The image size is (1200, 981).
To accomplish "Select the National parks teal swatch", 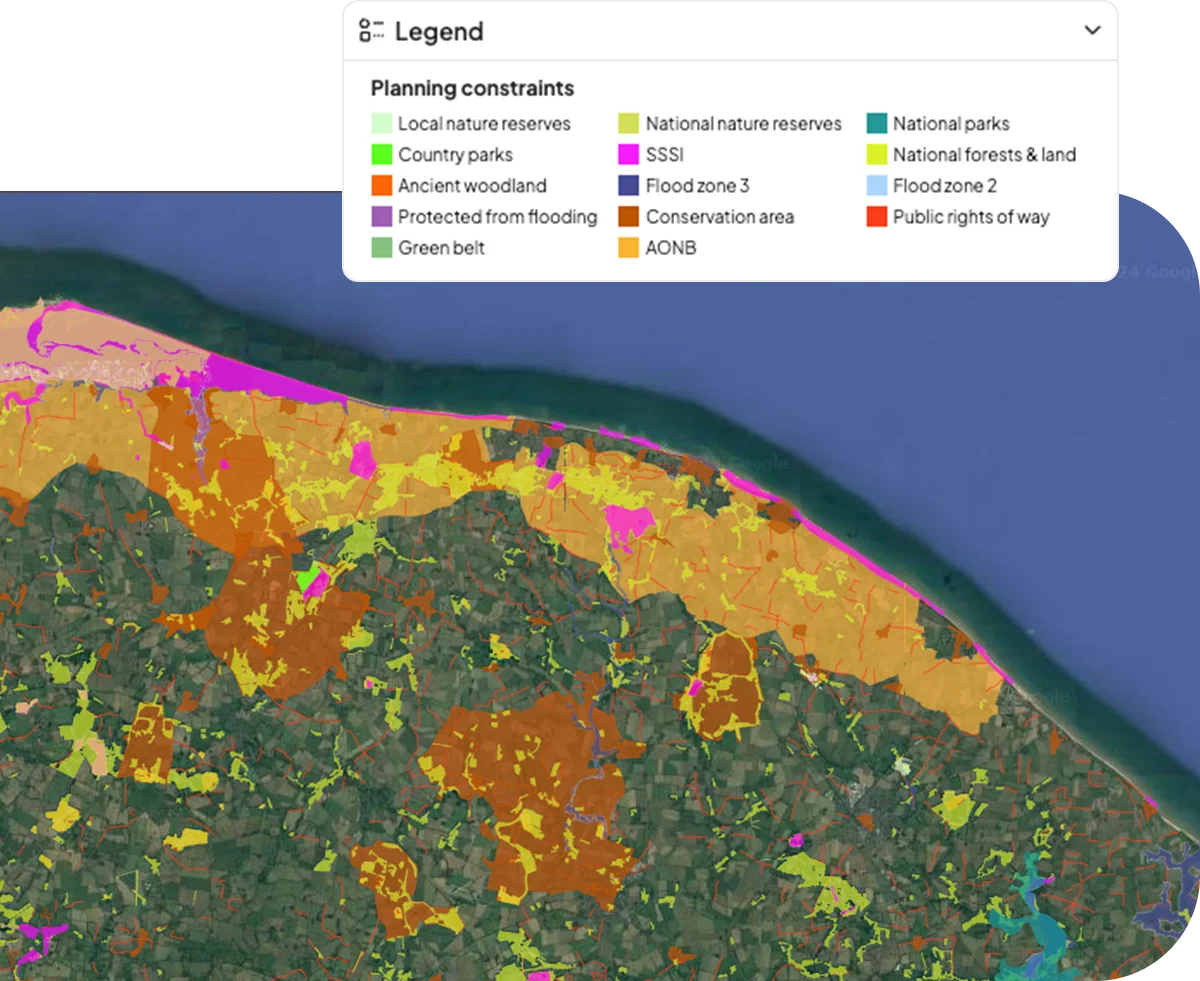I will click(x=877, y=123).
